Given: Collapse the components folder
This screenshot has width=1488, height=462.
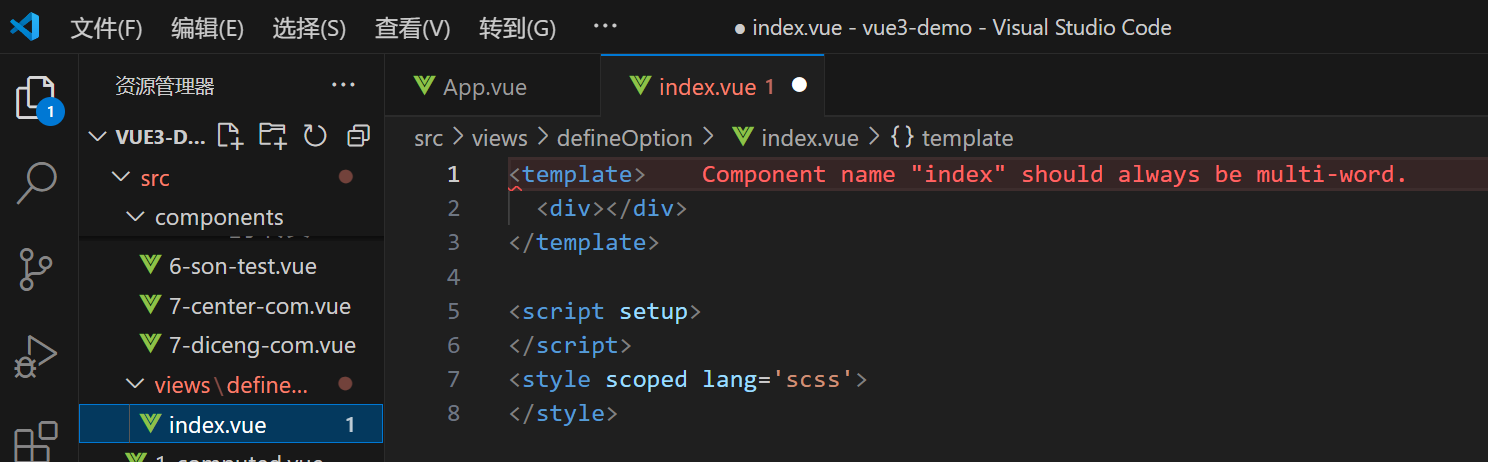Looking at the screenshot, I should tap(135, 218).
